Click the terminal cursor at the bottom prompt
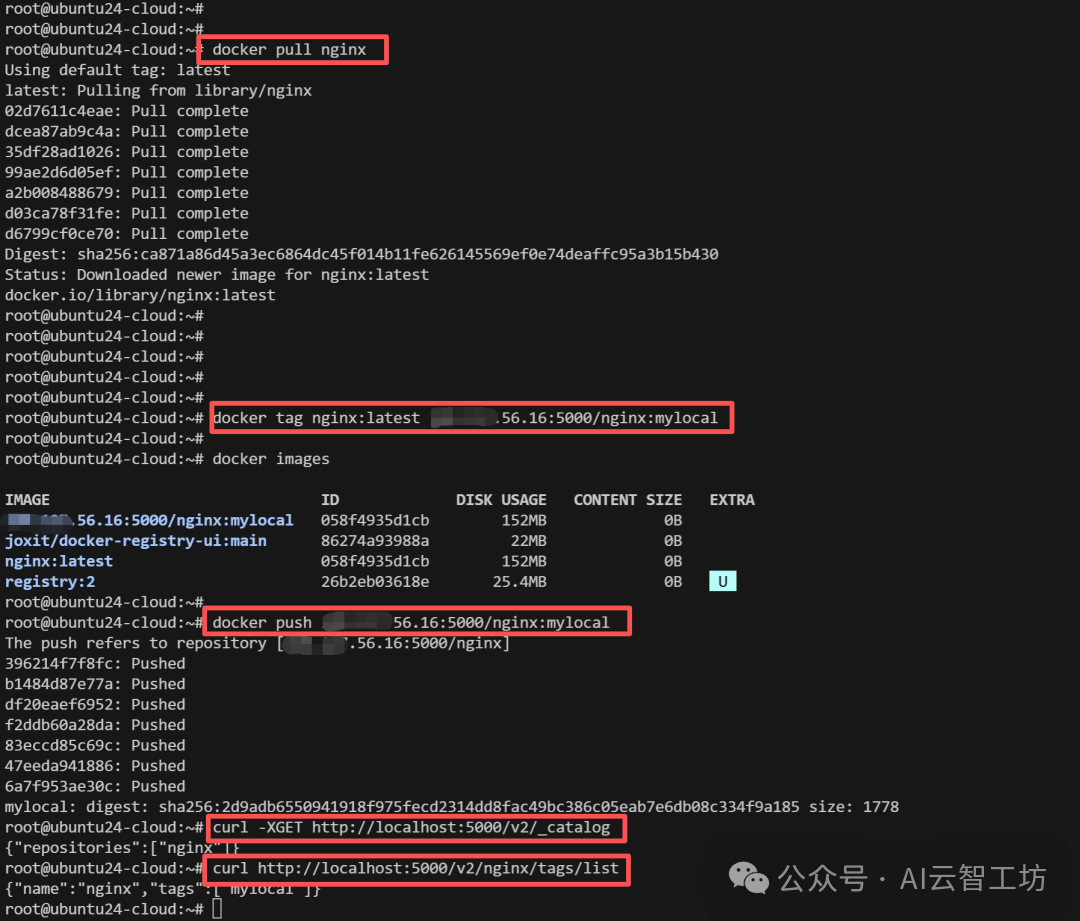The height and width of the screenshot is (921, 1080). tap(216, 909)
